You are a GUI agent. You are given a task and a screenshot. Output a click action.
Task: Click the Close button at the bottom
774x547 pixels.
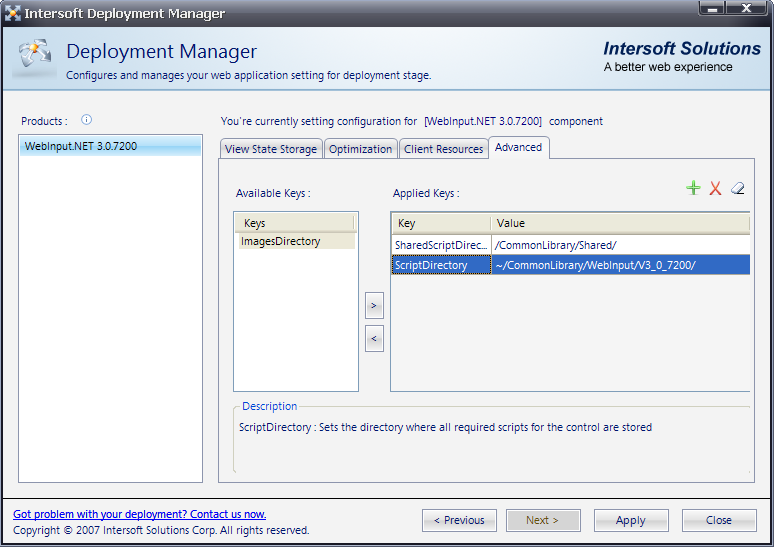click(x=718, y=520)
